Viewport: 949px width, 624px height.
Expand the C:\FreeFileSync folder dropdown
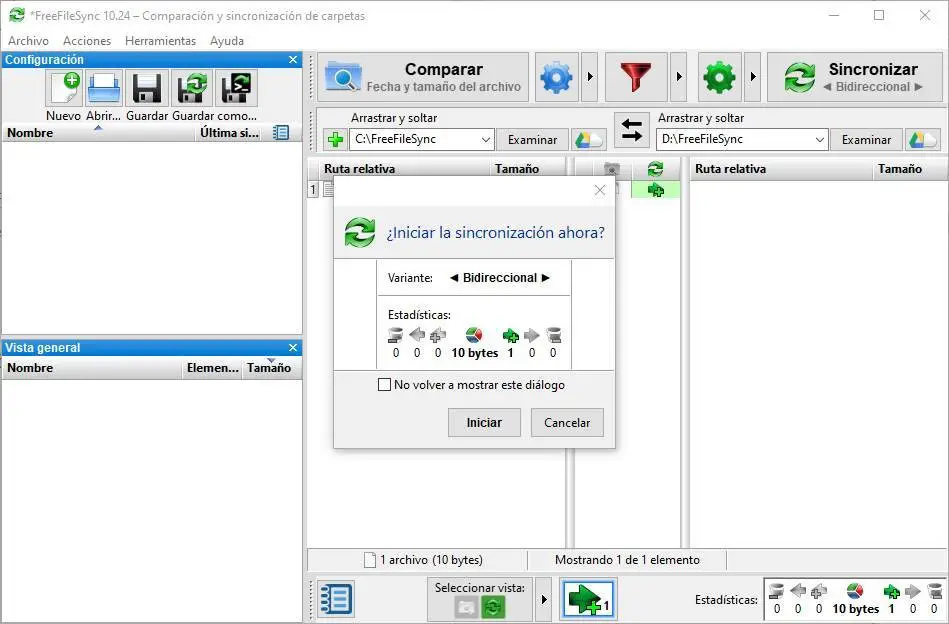pos(485,140)
